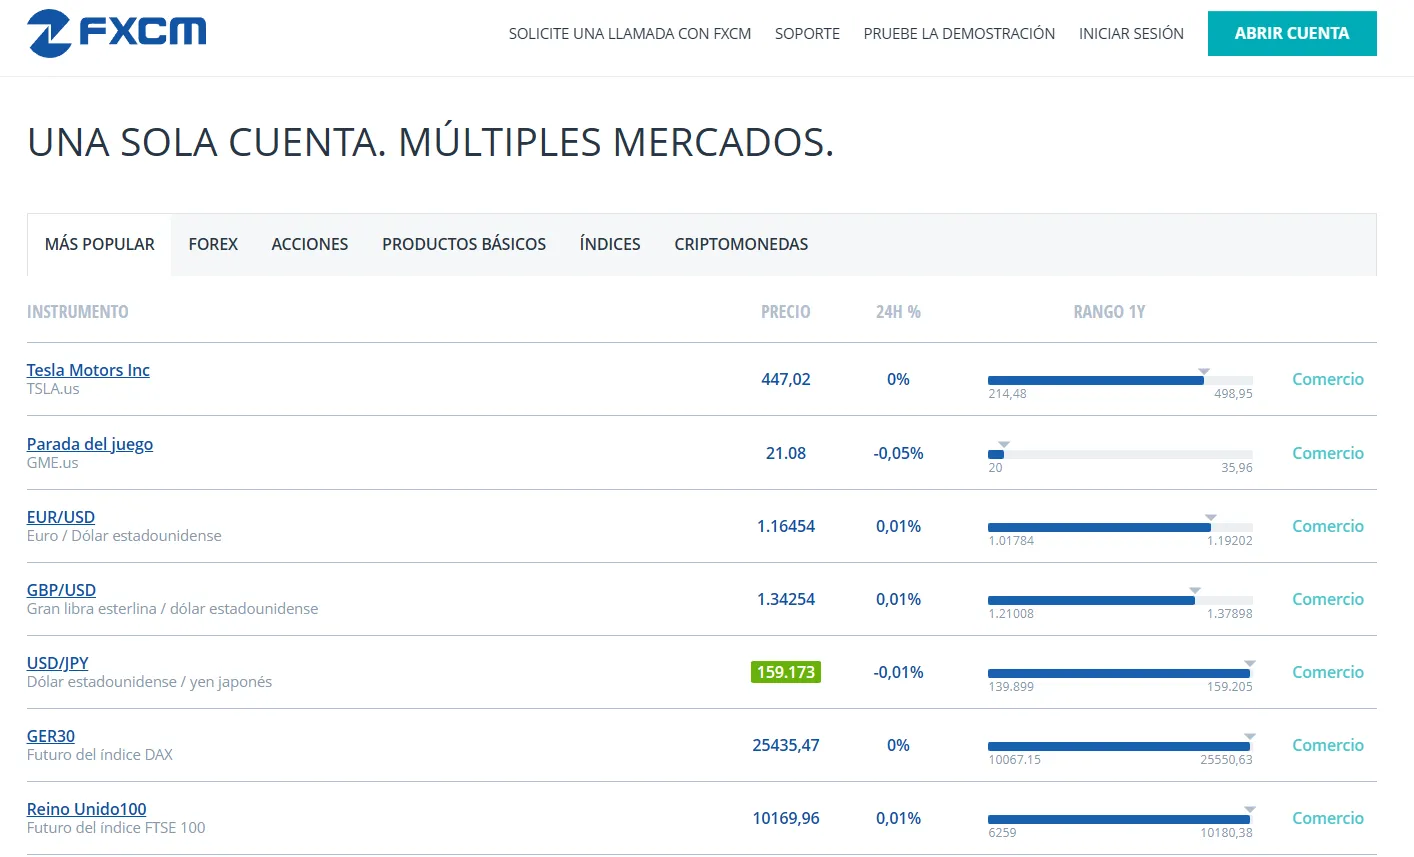Screen dimensions: 1414x857
Task: Click GME.us 1Y range bar
Action: (x=1120, y=455)
